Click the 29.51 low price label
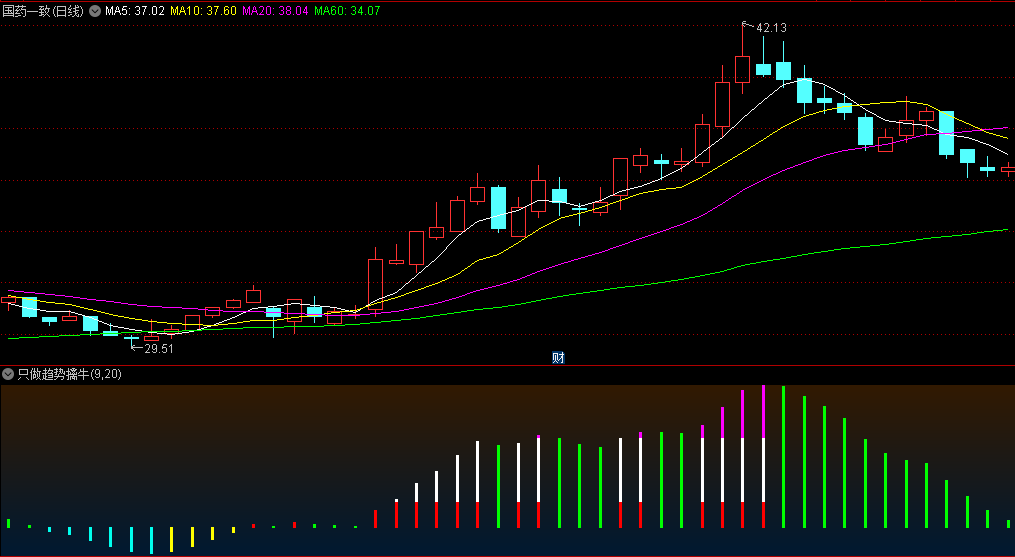Screen dimensions: 1015x557 click(159, 348)
